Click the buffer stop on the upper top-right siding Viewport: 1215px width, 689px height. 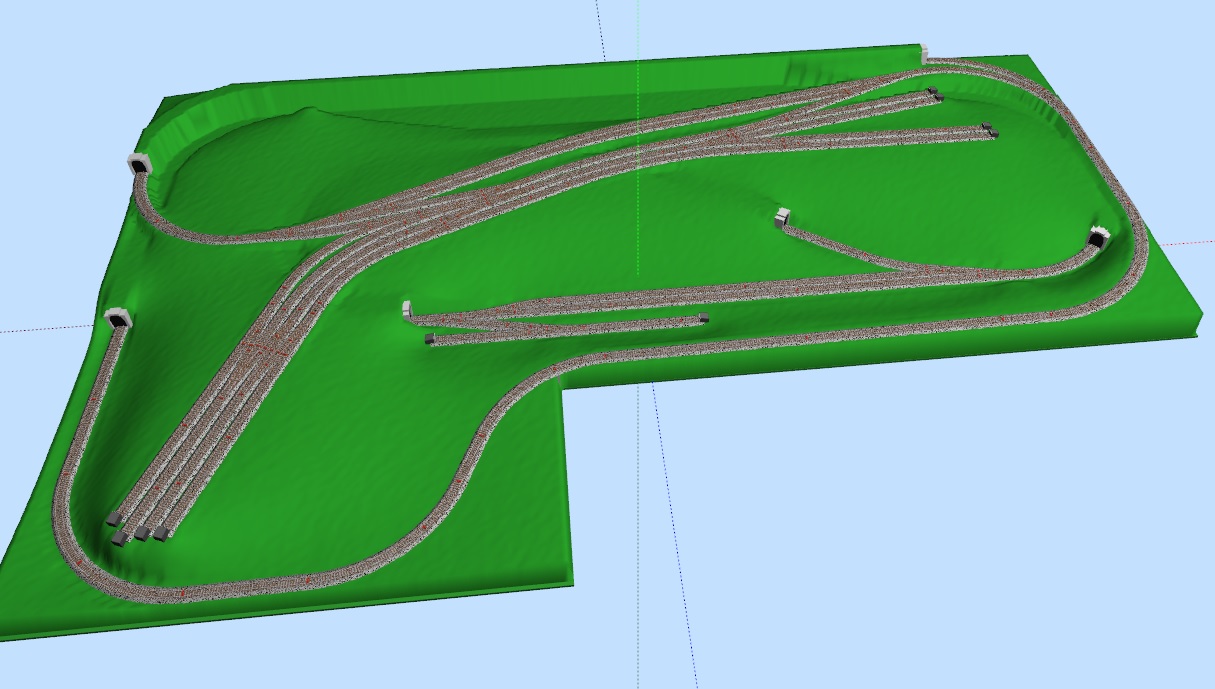(934, 94)
